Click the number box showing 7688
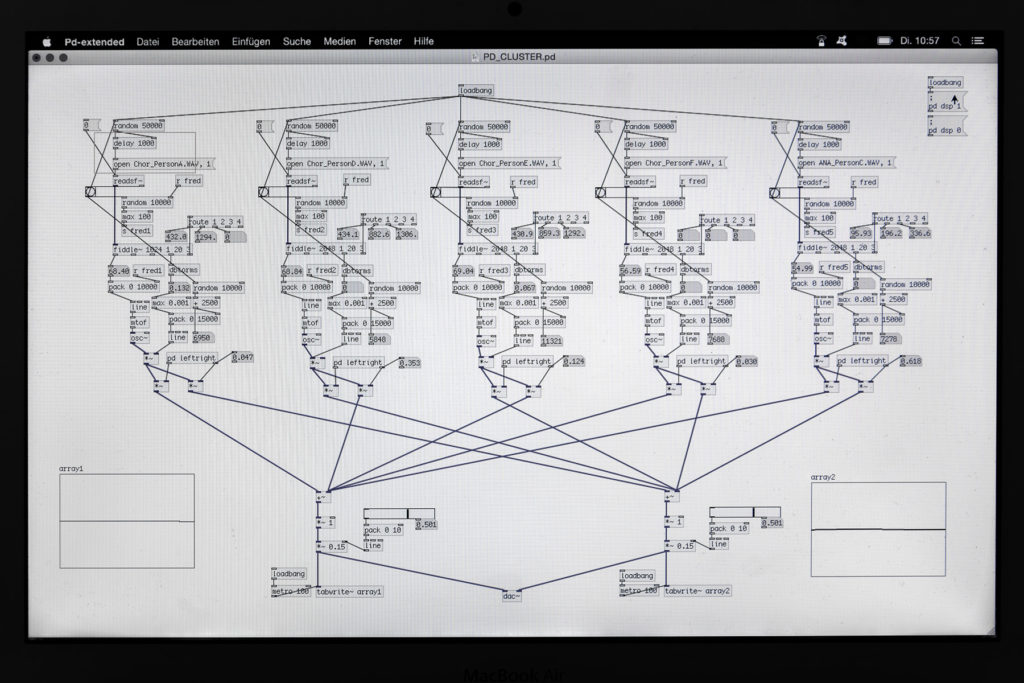 716,340
